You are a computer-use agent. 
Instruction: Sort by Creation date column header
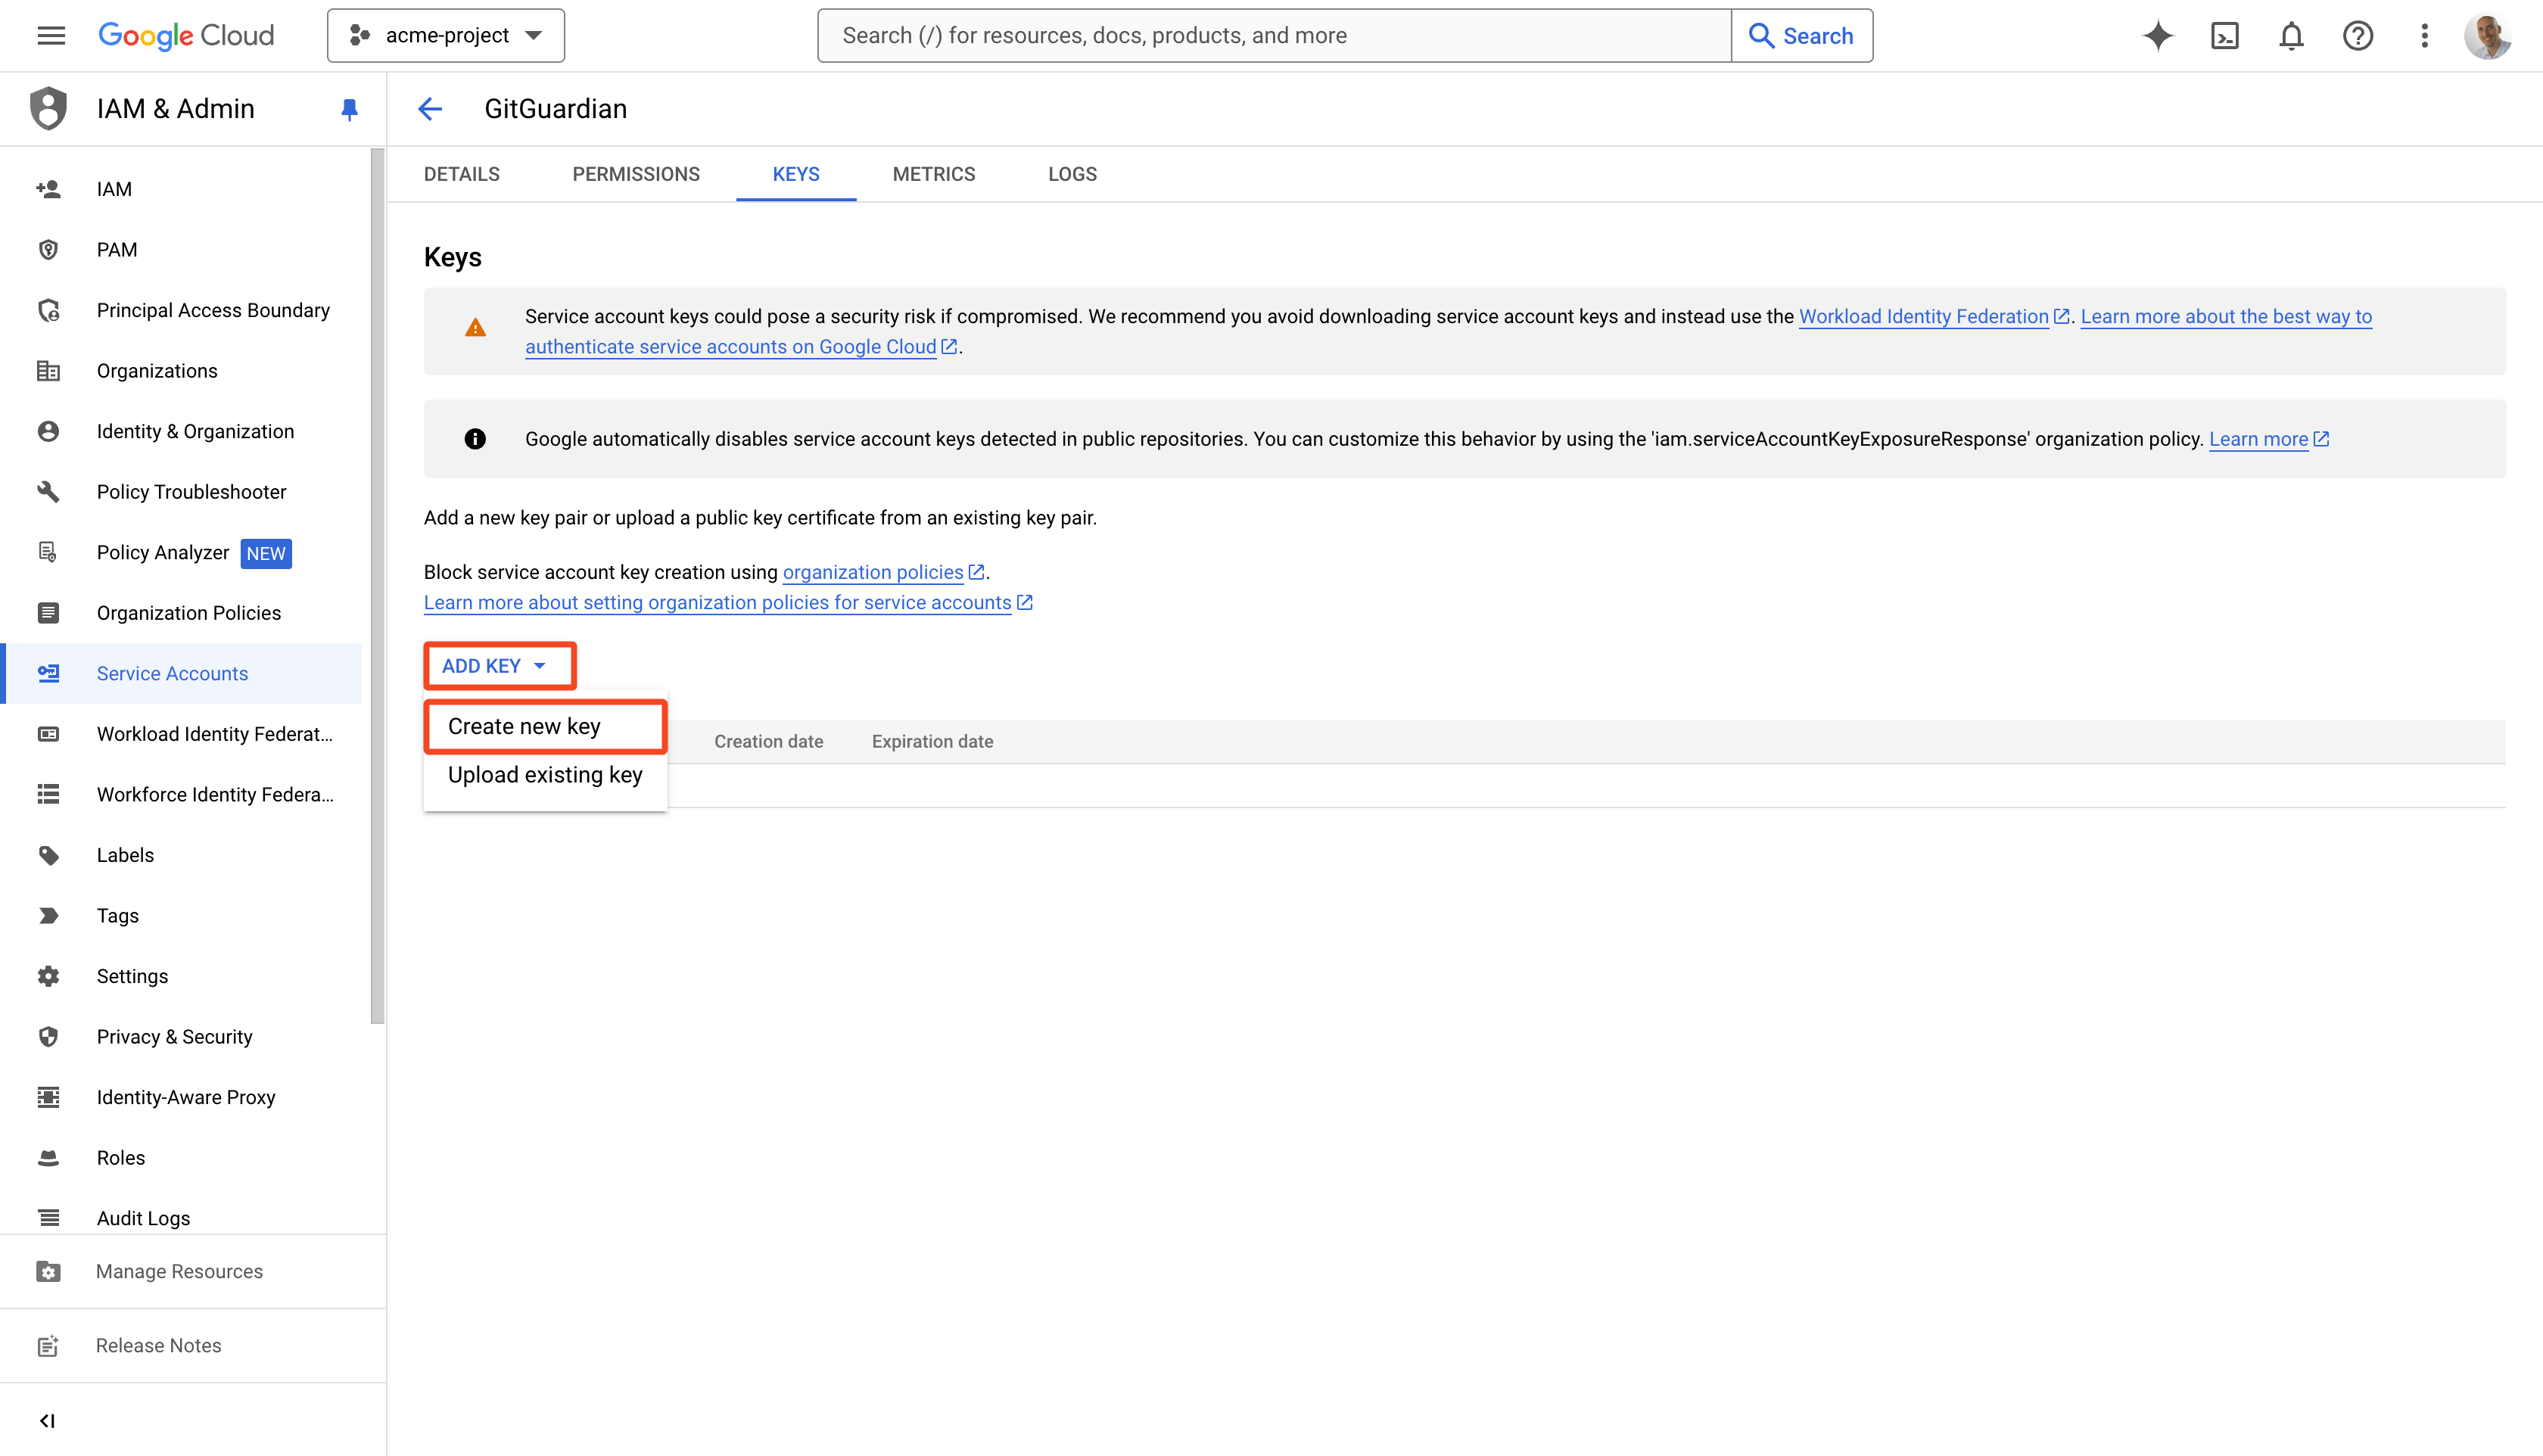769,741
